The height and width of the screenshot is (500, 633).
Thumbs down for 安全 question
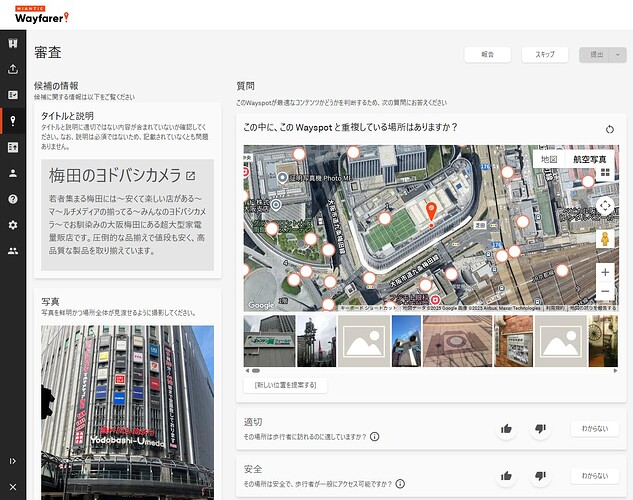point(540,476)
